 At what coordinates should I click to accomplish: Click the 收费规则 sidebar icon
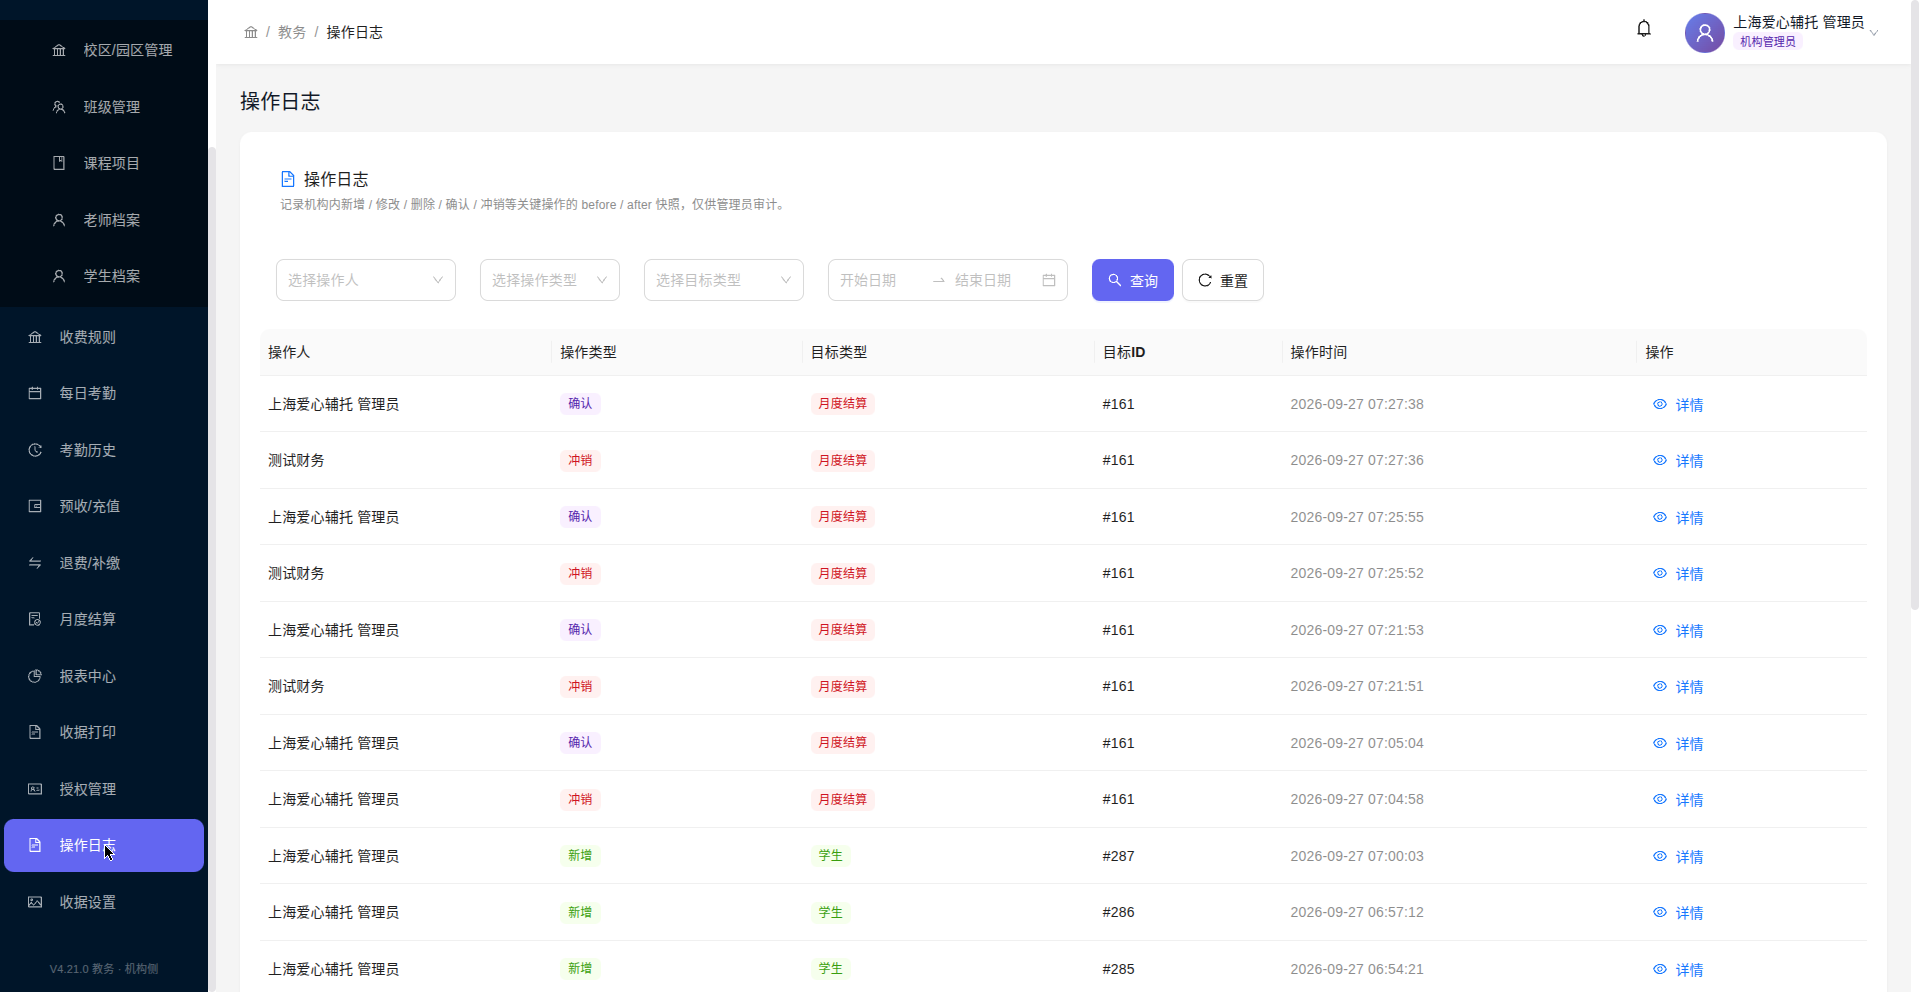[35, 337]
